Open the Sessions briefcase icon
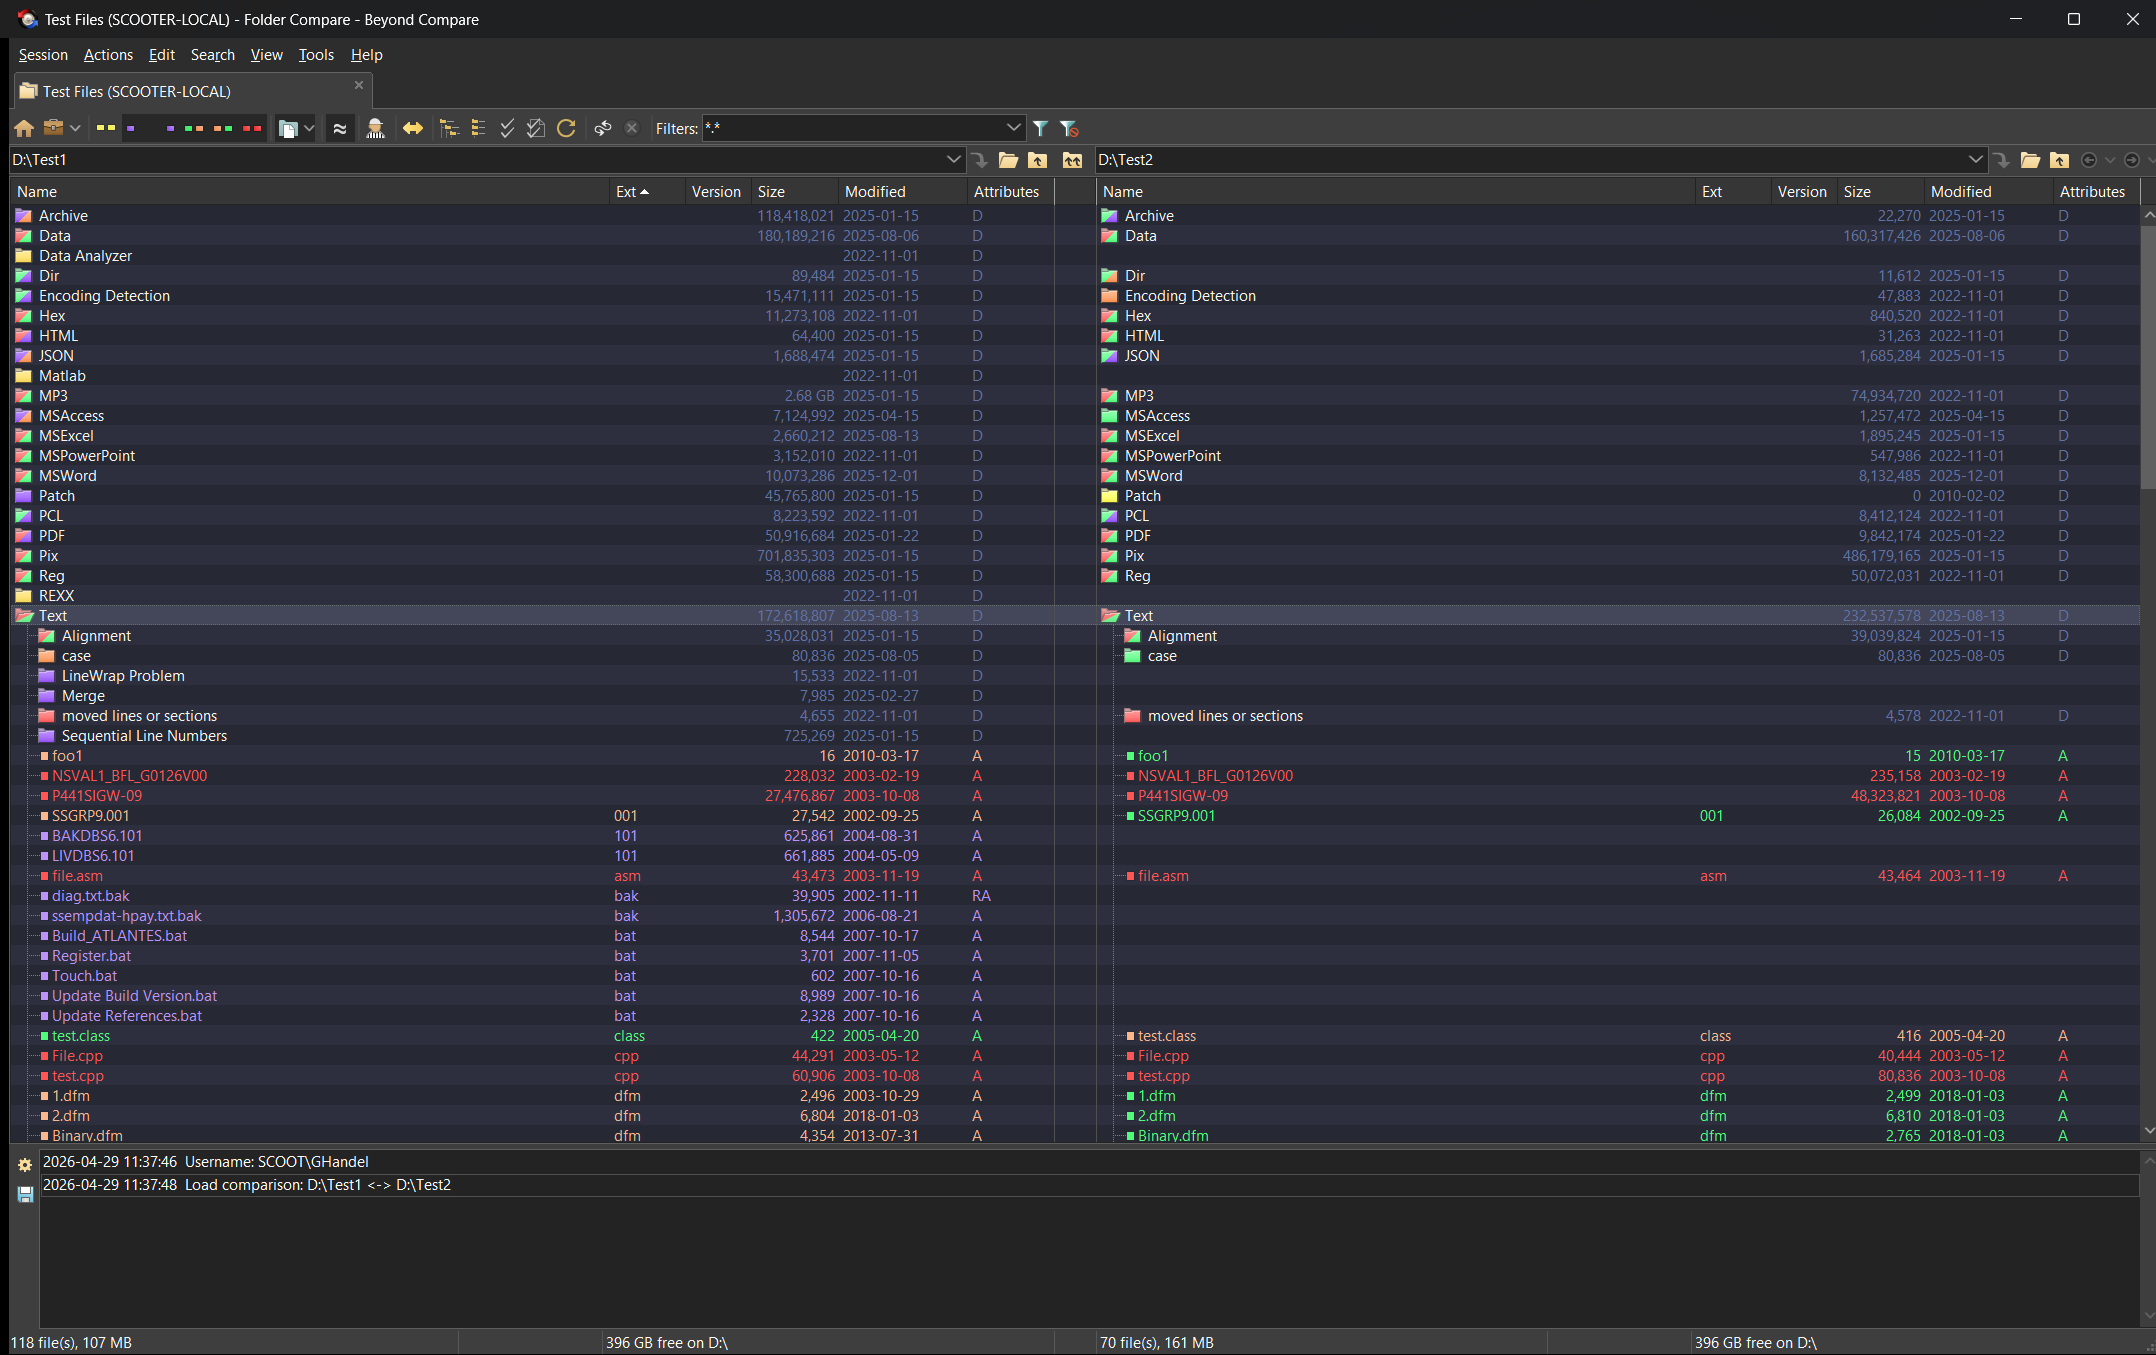2156x1355 pixels. pos(54,128)
